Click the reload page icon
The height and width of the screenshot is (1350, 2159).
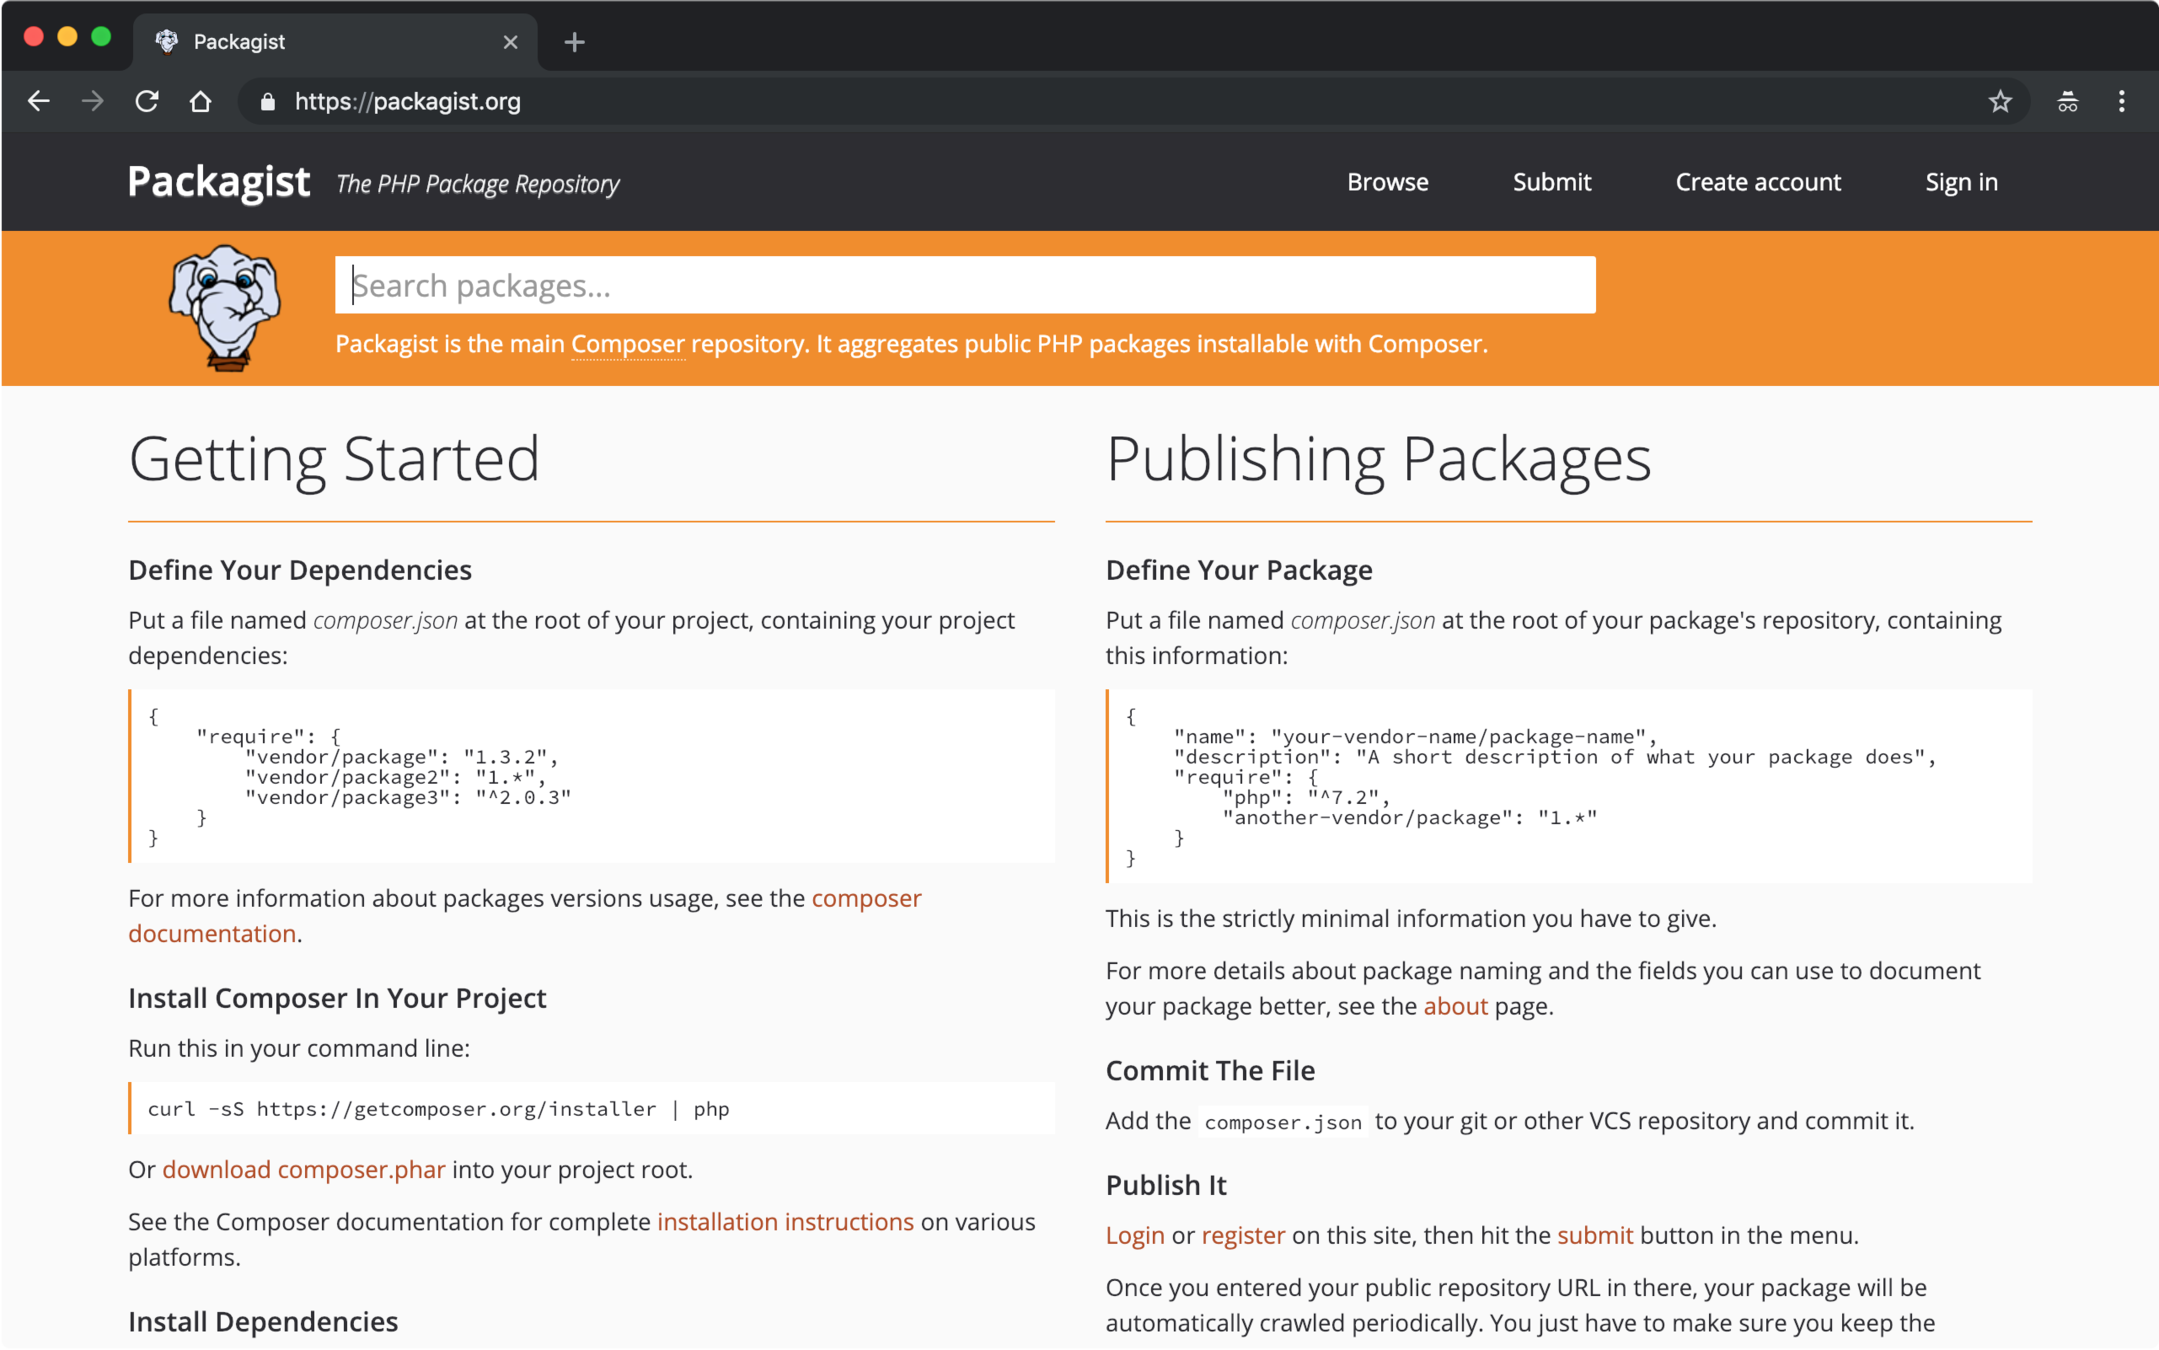tap(147, 101)
